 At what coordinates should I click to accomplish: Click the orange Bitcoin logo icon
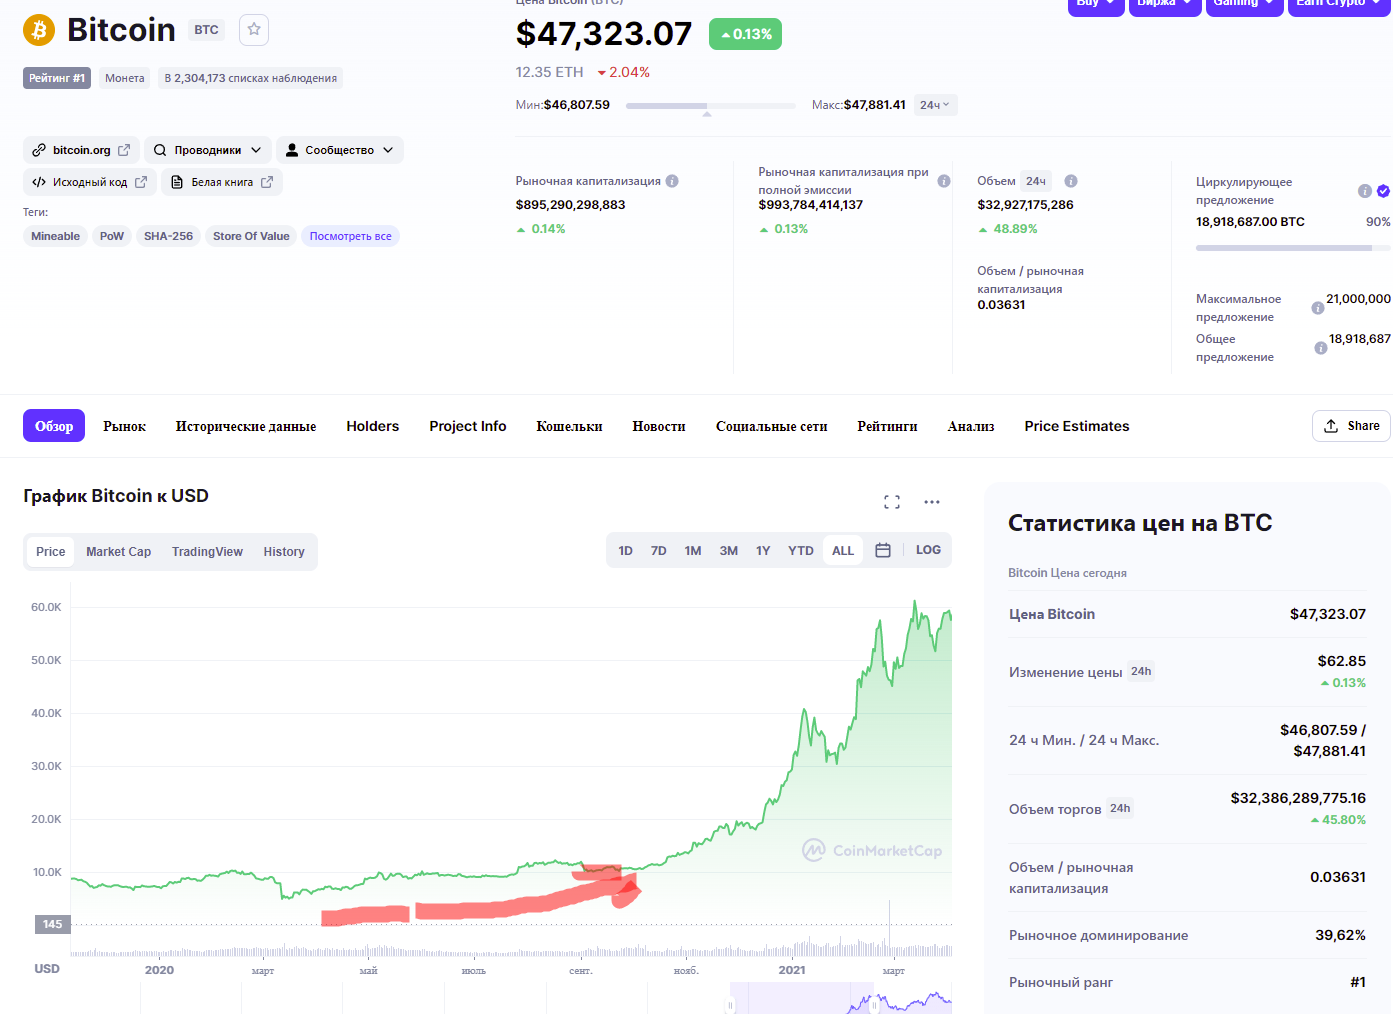coord(40,30)
